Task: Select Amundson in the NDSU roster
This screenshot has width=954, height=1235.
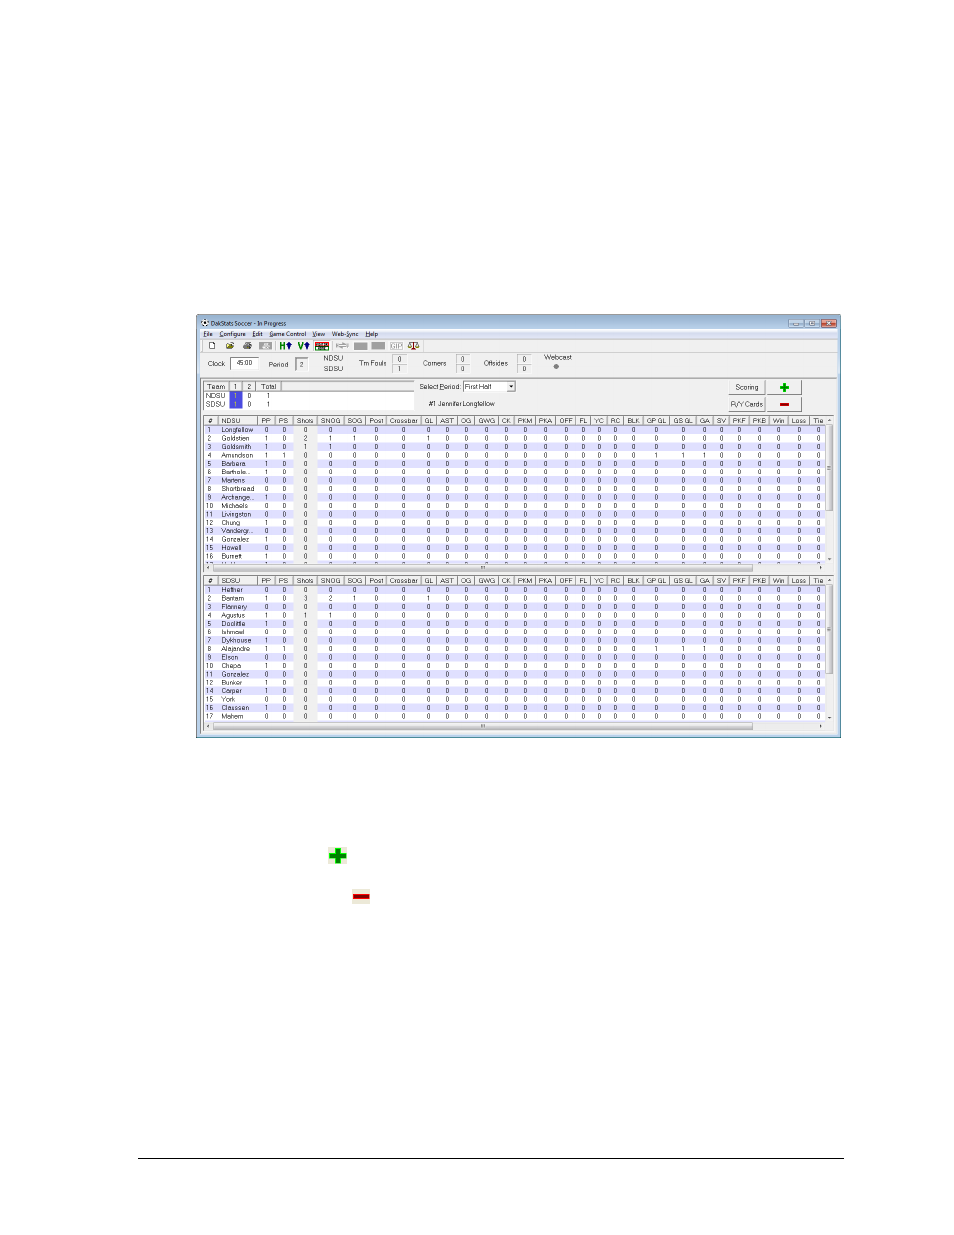Action: (237, 455)
